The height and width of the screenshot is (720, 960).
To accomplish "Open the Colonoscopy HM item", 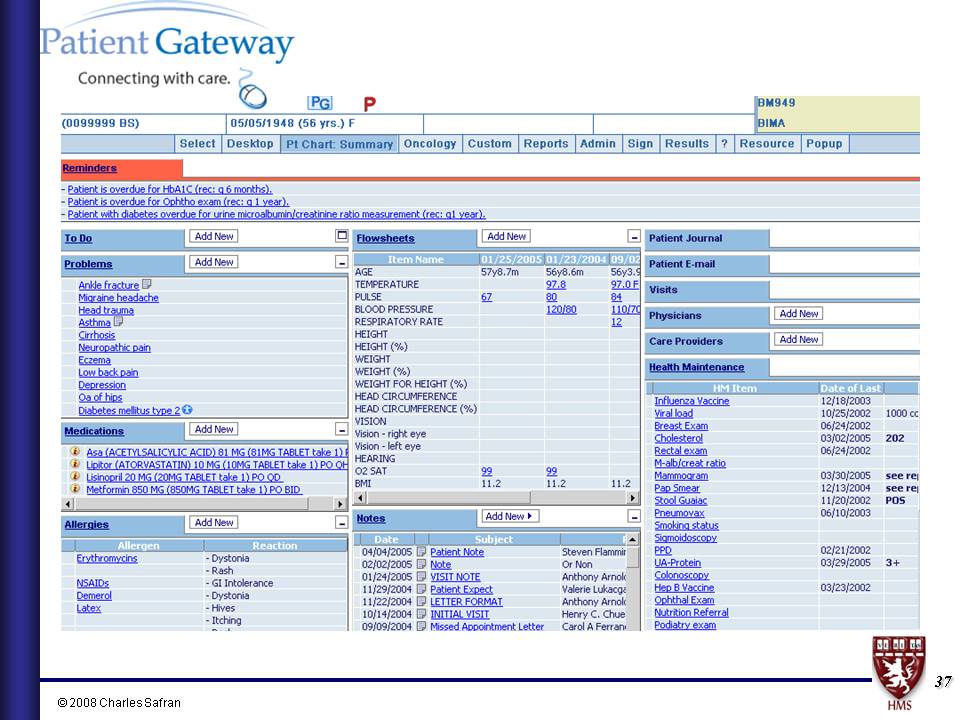I will 681,575.
